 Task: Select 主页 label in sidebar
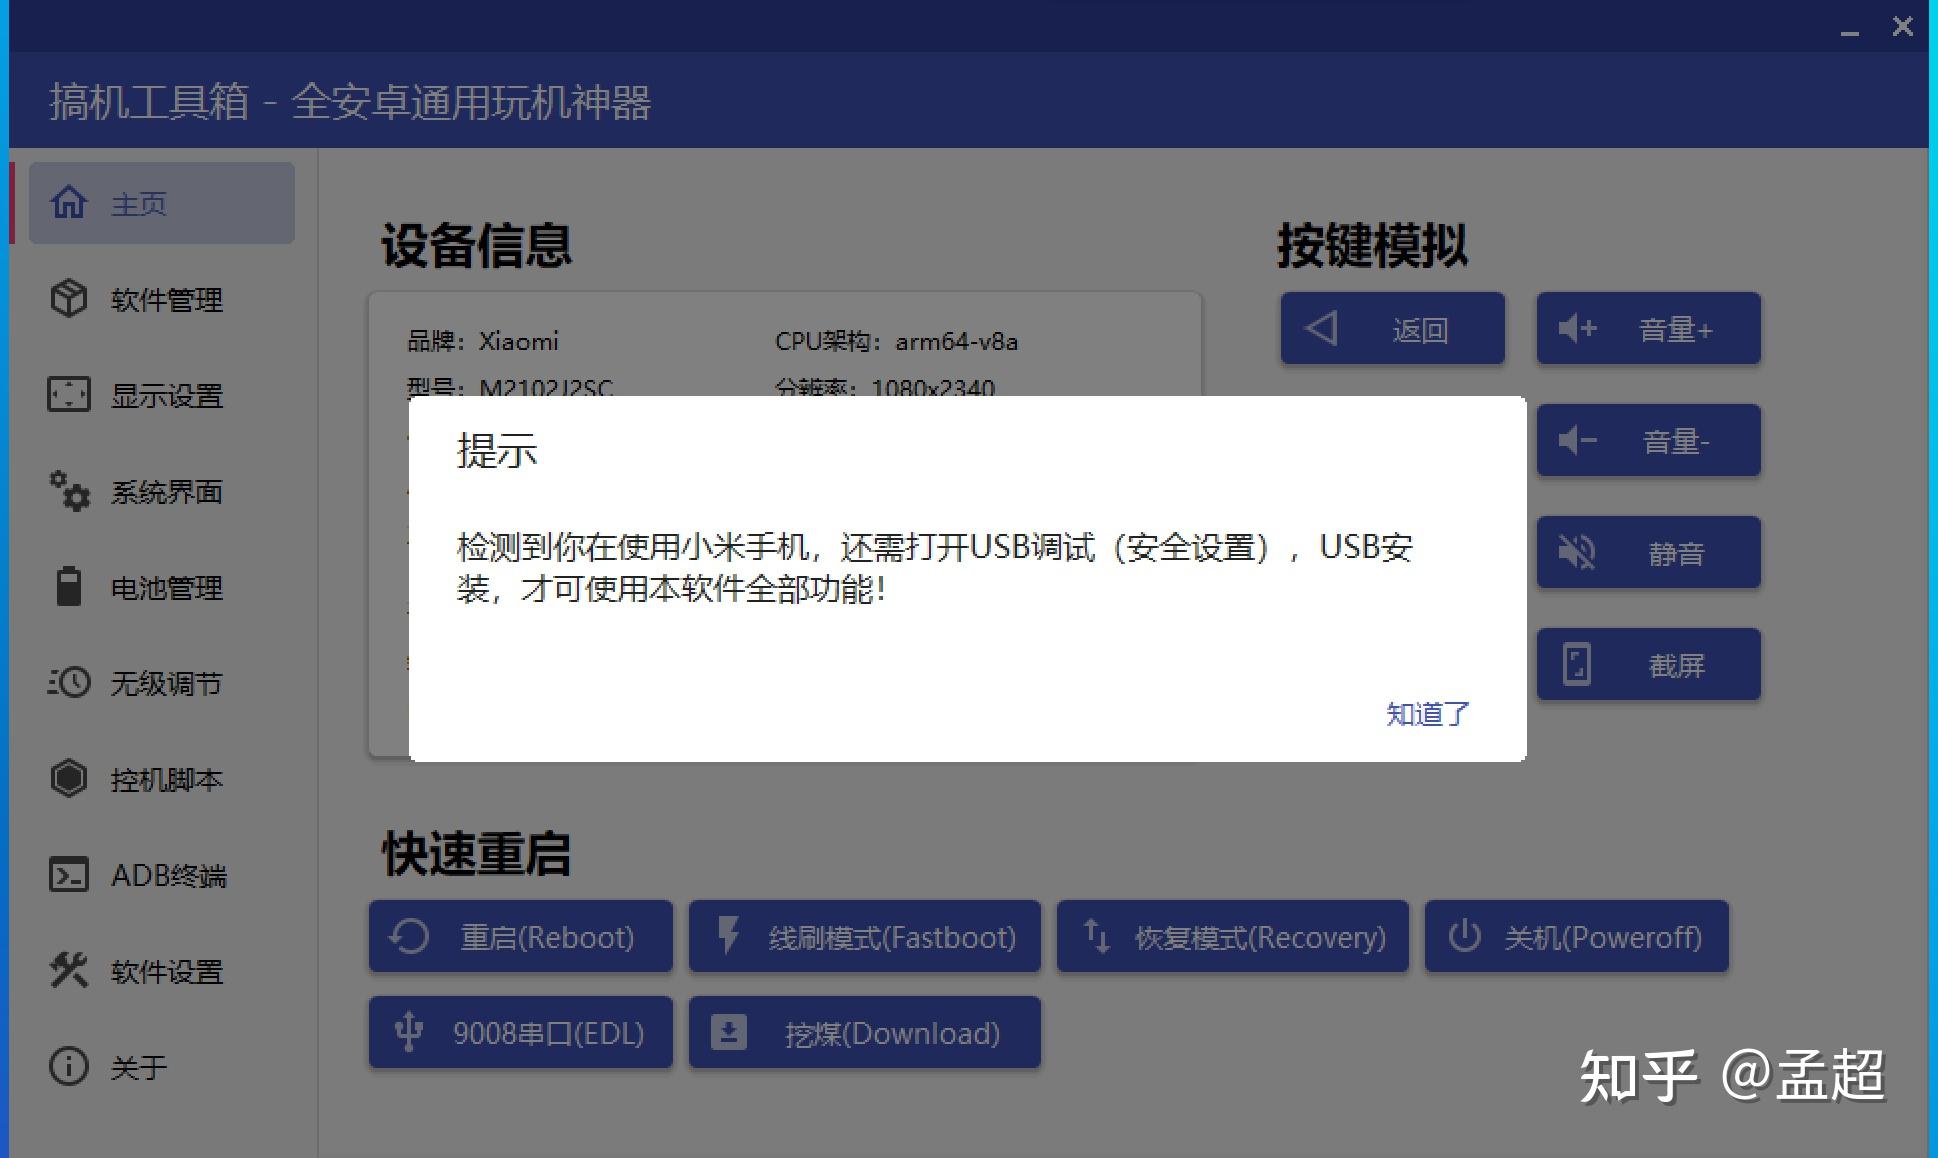point(139,204)
